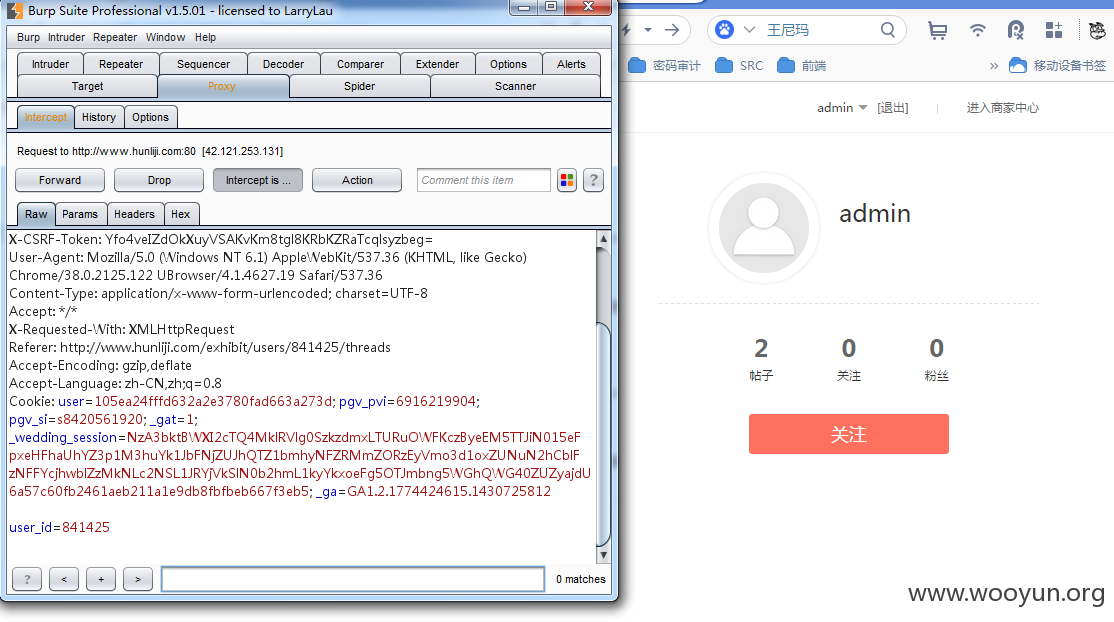Go to previous search match '<' button
1114x622 pixels.
pos(64,579)
